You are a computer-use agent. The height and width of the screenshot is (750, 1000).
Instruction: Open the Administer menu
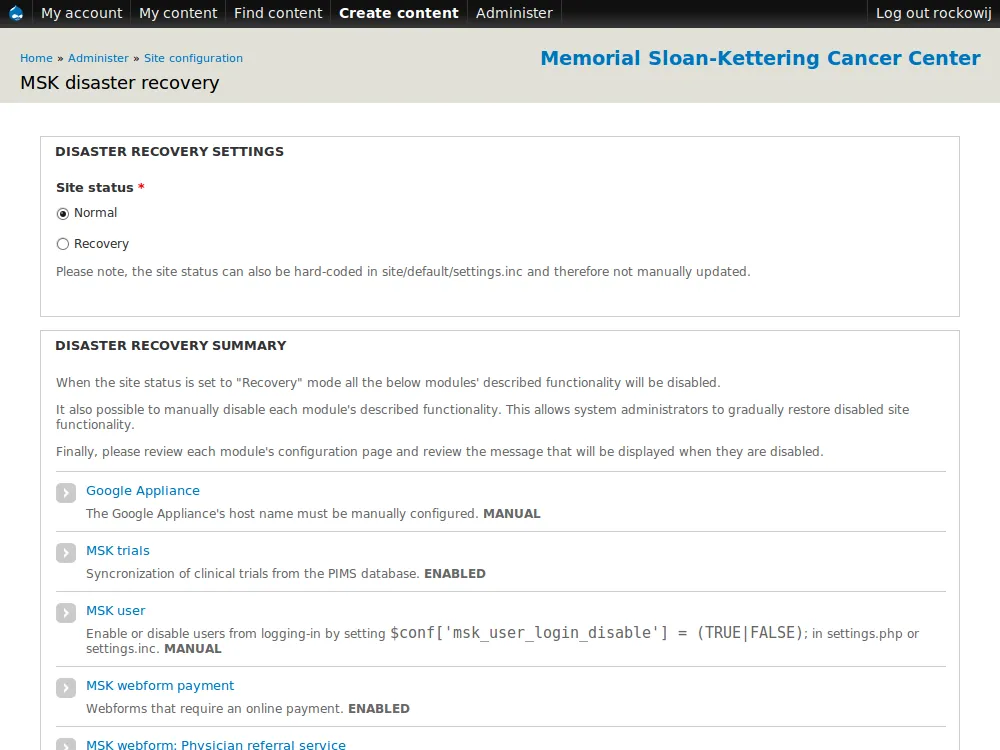pyautogui.click(x=514, y=13)
